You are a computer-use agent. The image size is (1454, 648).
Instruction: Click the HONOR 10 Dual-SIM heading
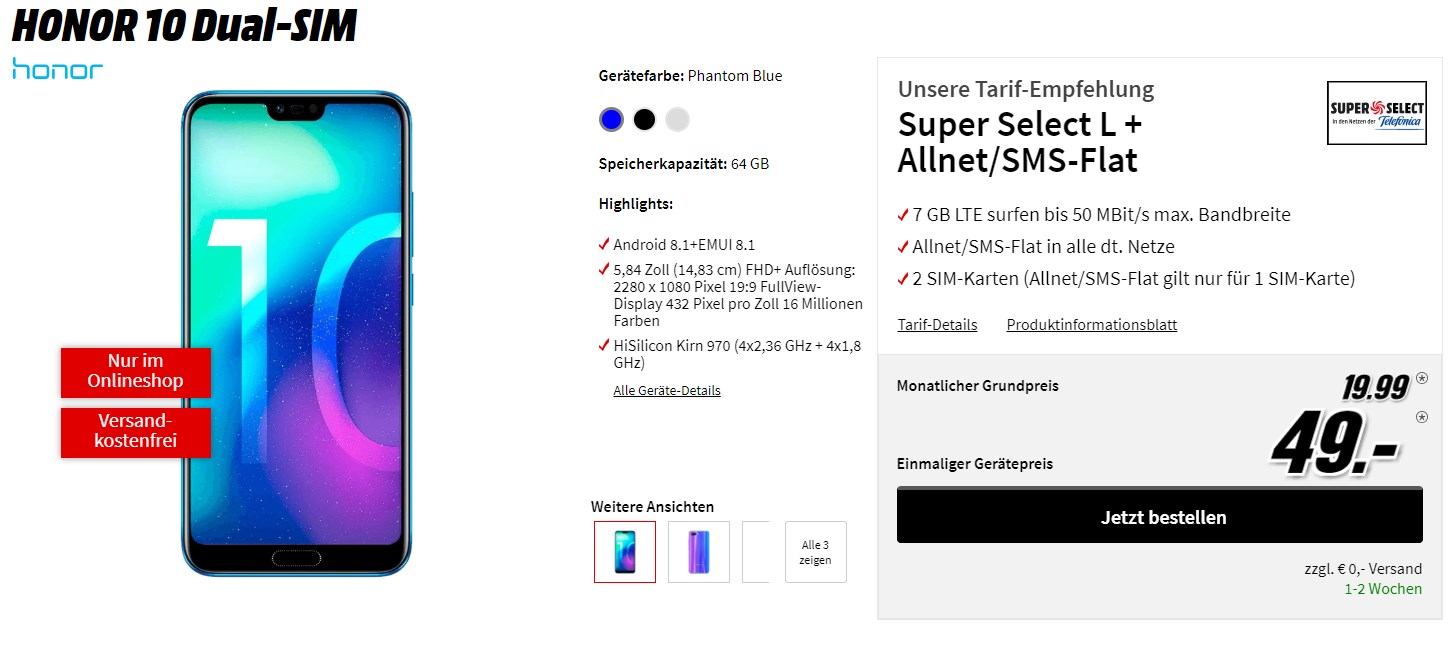[184, 27]
